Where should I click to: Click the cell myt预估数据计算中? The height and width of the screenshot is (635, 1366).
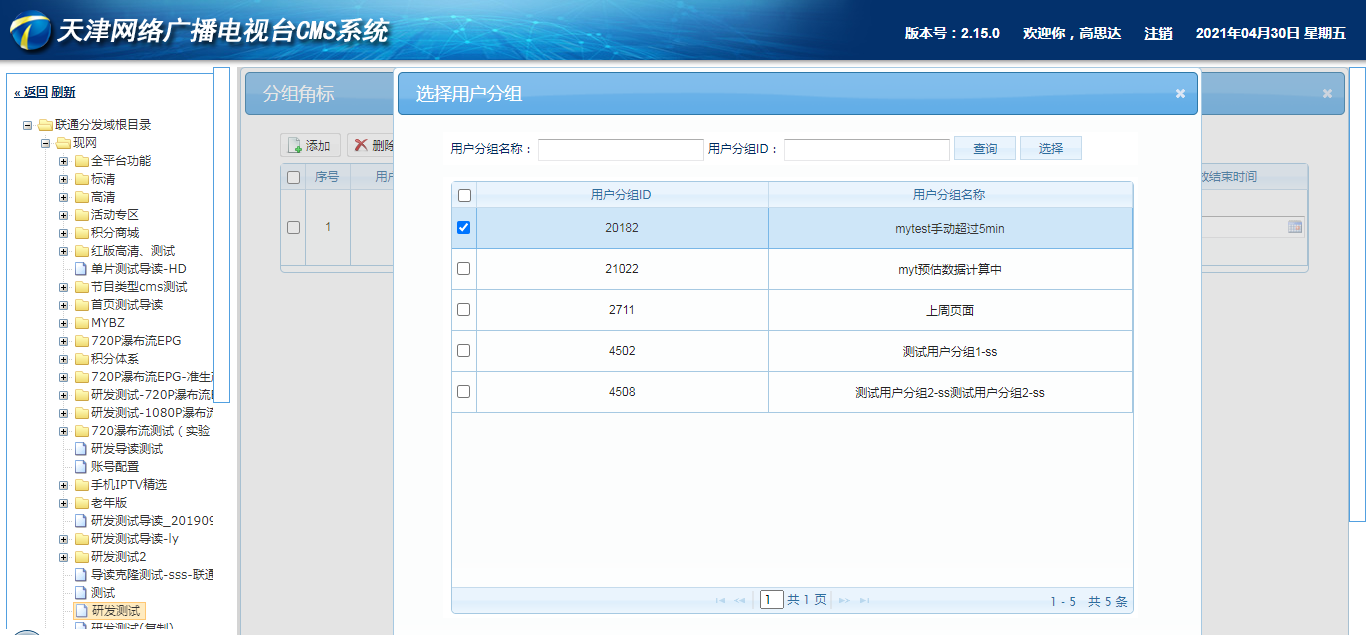pyautogui.click(x=950, y=269)
